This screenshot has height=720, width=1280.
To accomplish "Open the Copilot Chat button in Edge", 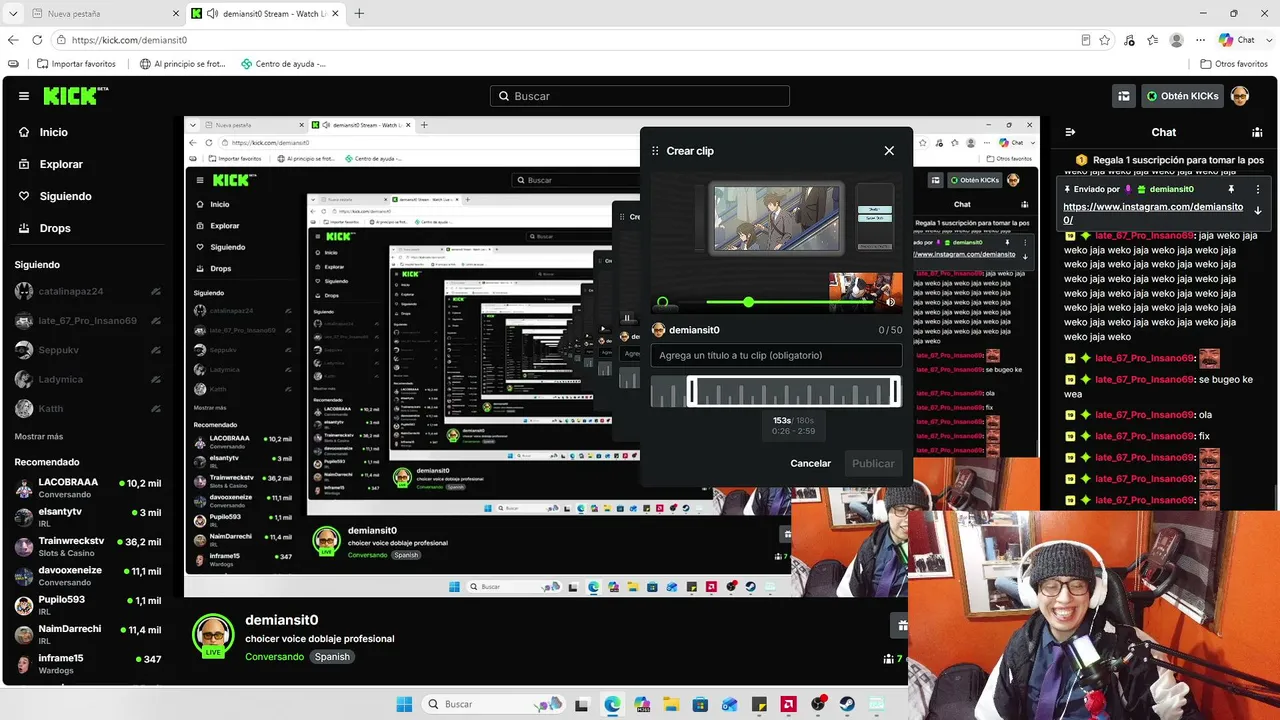I will [x=1237, y=40].
